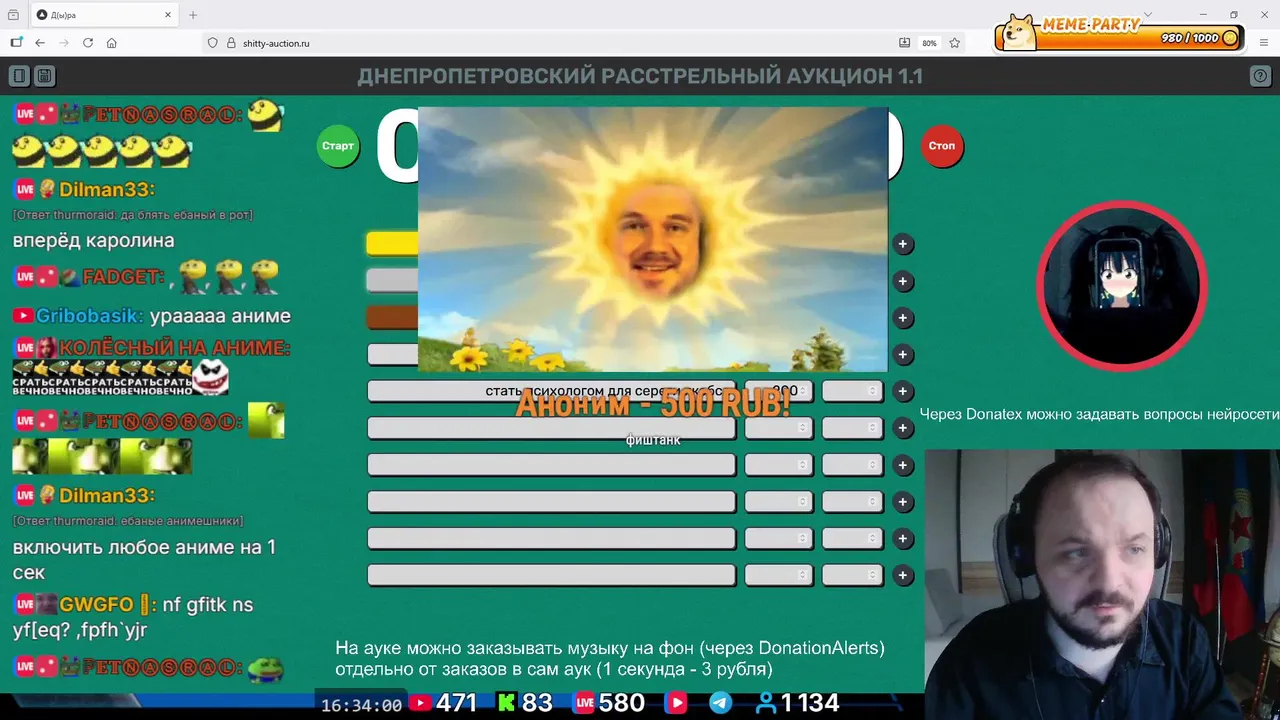Click the LIVE icon beside 580
The image size is (1280, 720).
click(585, 703)
